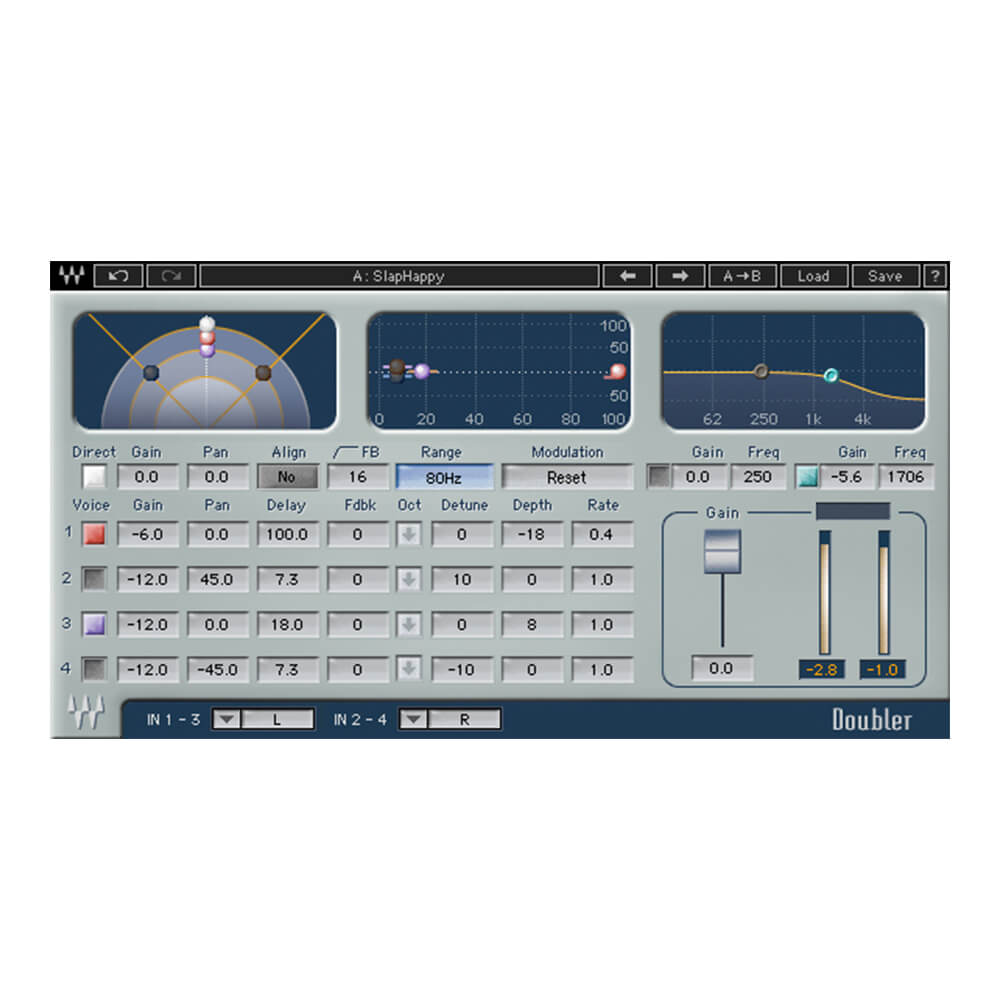Click the output Gain fader handle
The width and height of the screenshot is (1000, 1000).
(722, 551)
